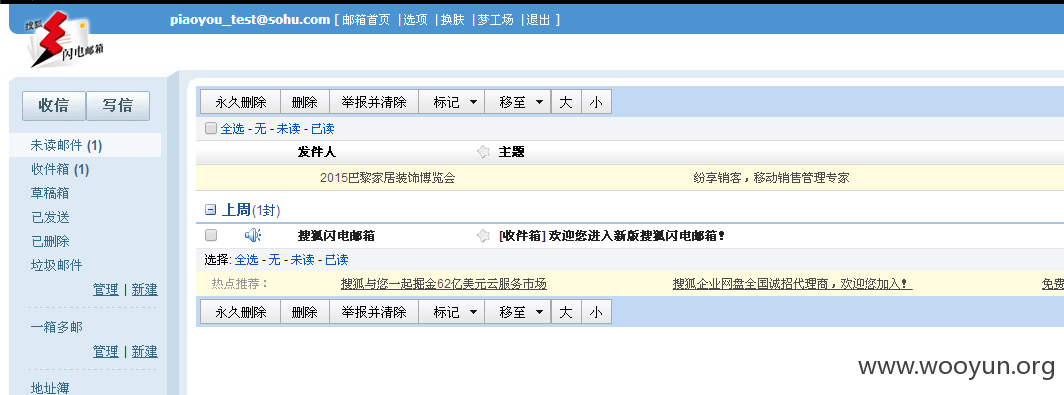
Task: Open 搜狐企业网盘全国诚招代理商 link
Action: (x=793, y=284)
